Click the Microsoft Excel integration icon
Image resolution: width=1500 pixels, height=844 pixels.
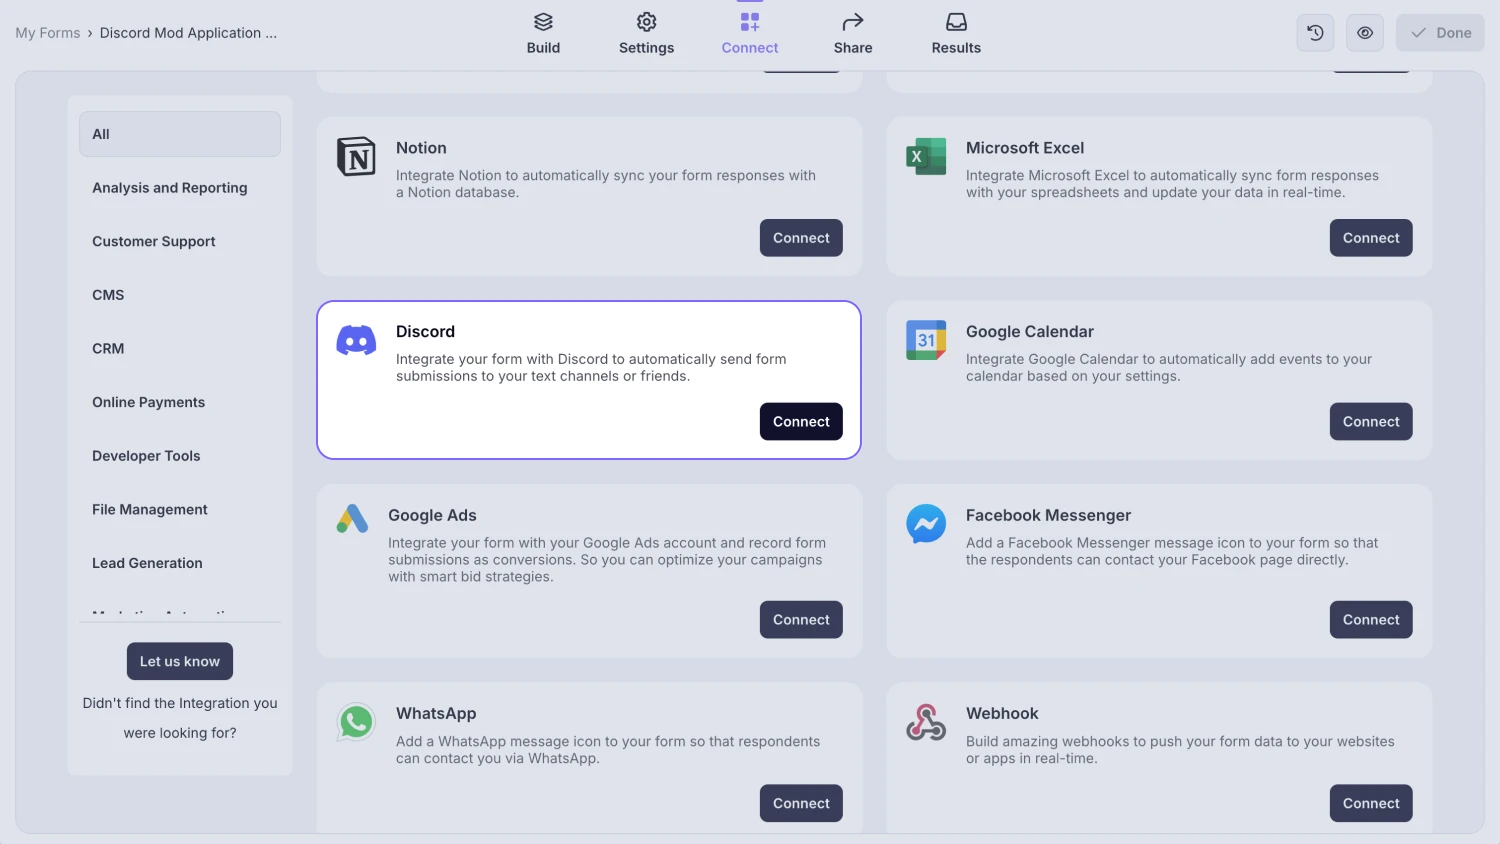pos(926,156)
